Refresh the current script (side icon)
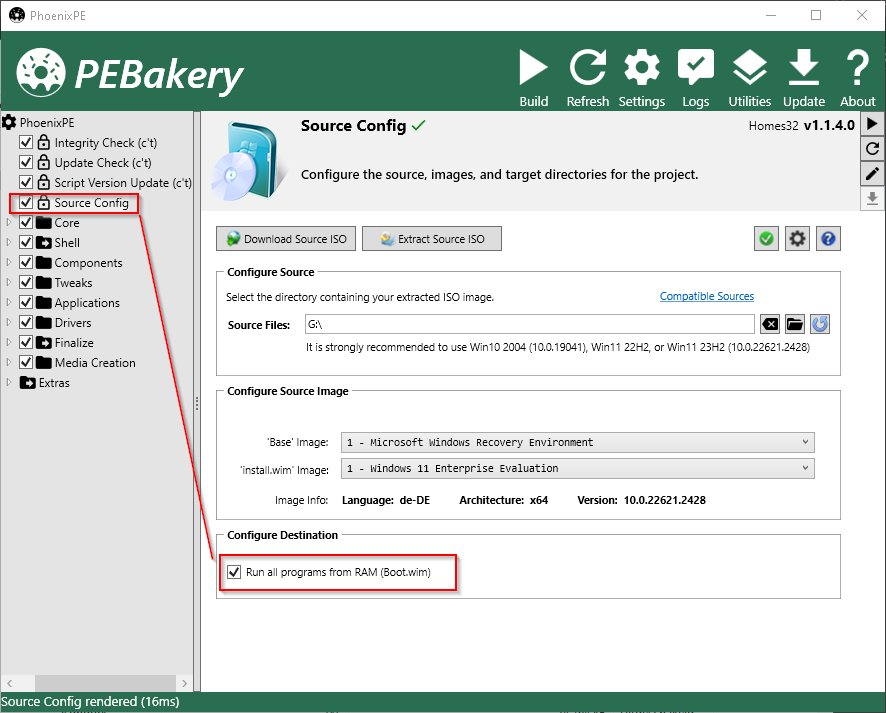This screenshot has width=886, height=713. [x=872, y=149]
